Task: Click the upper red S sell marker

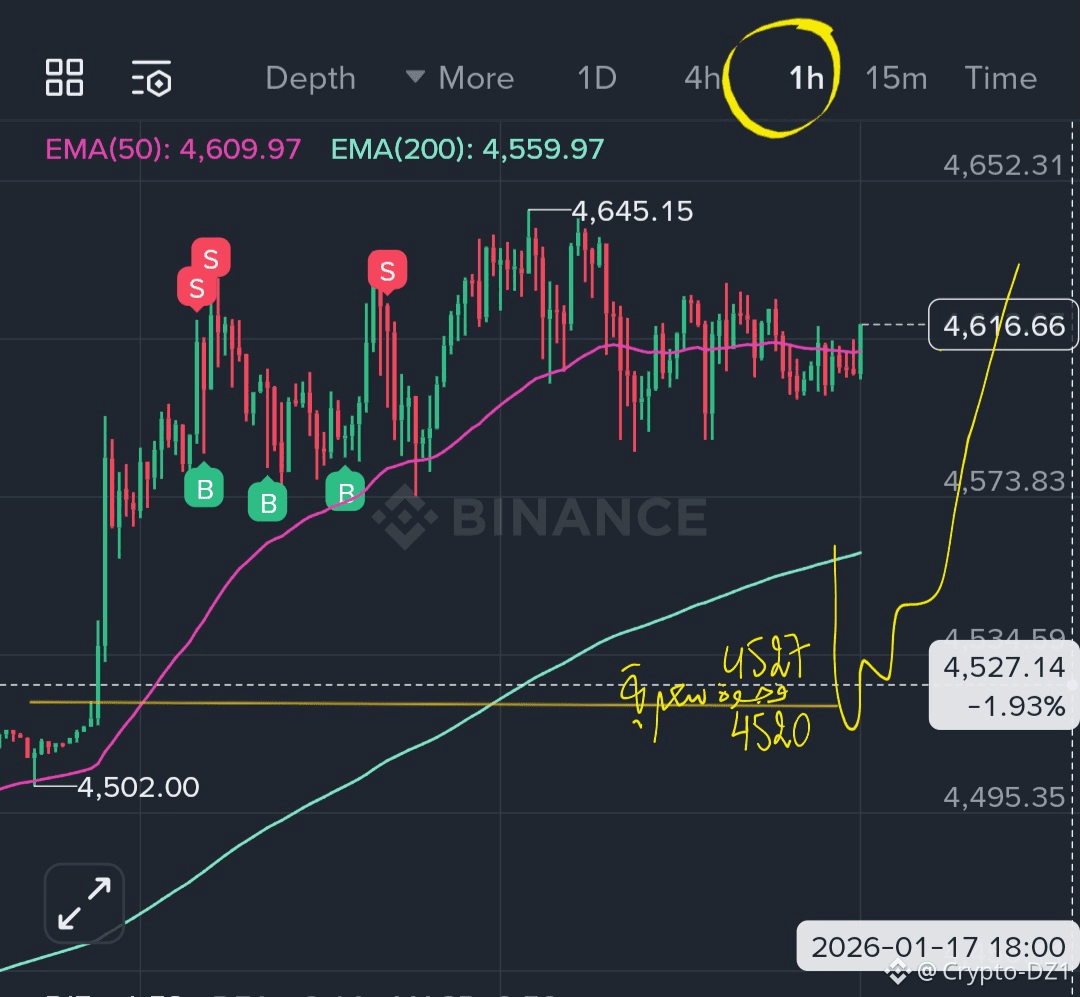Action: pyautogui.click(x=211, y=258)
